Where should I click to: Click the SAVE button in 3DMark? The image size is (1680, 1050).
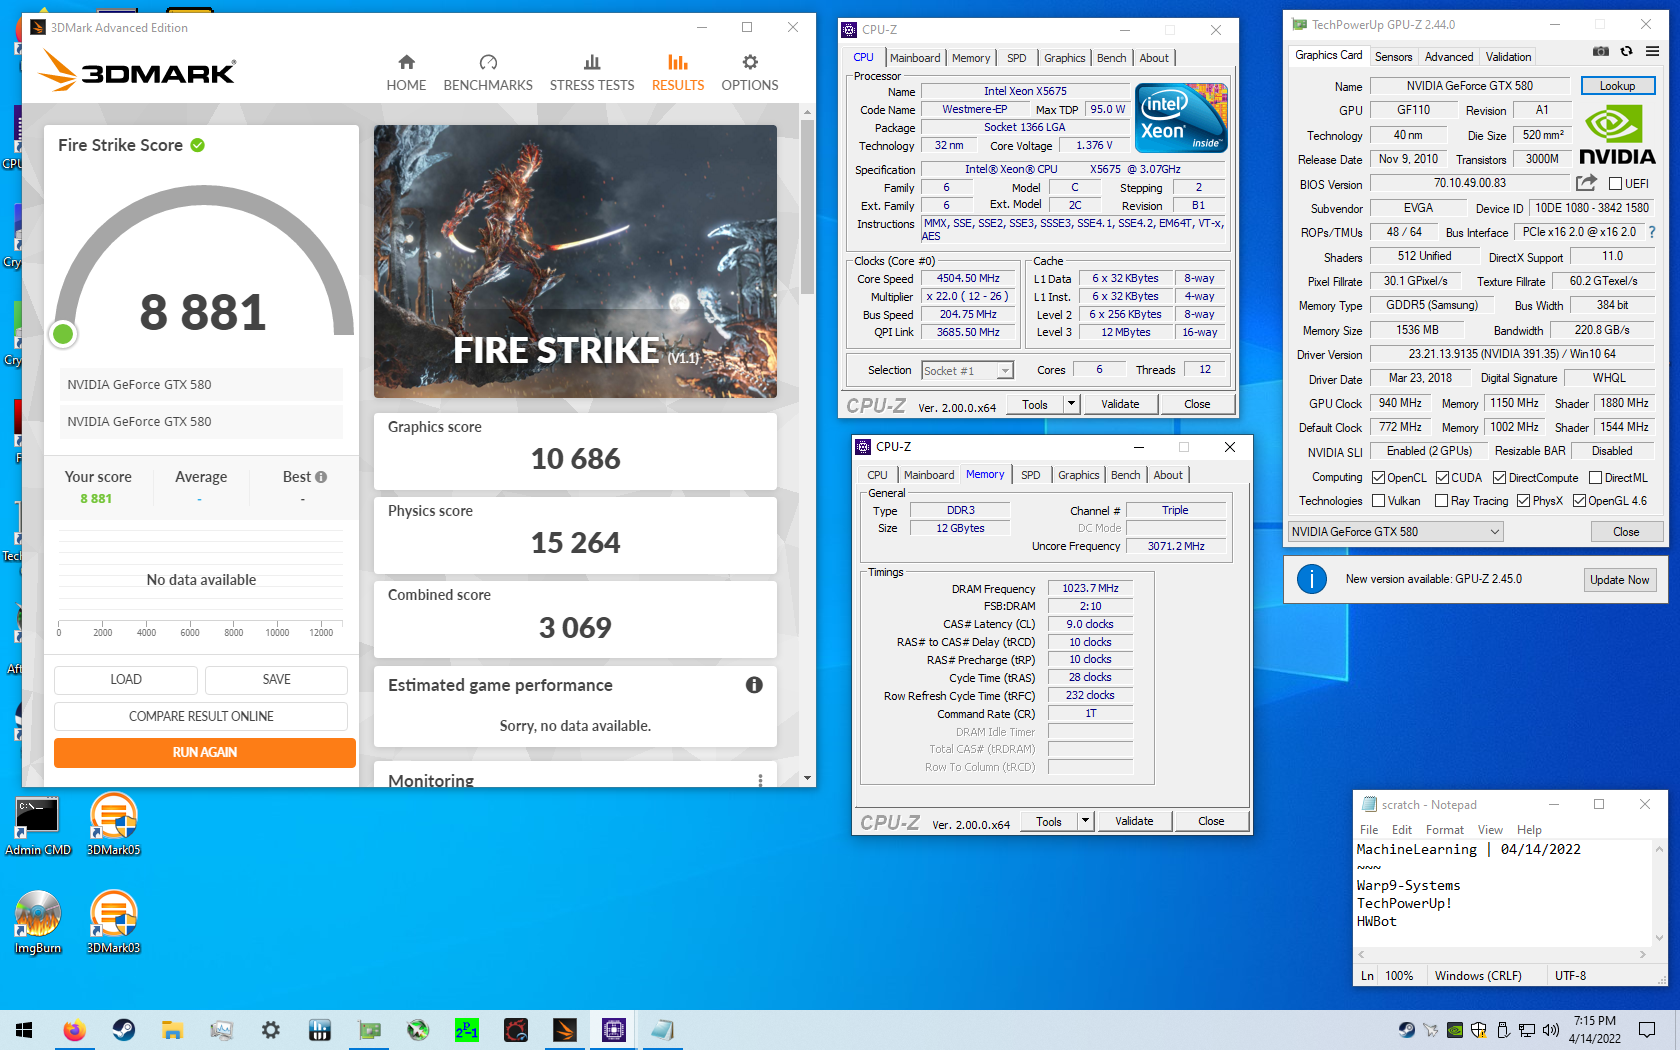tap(276, 679)
